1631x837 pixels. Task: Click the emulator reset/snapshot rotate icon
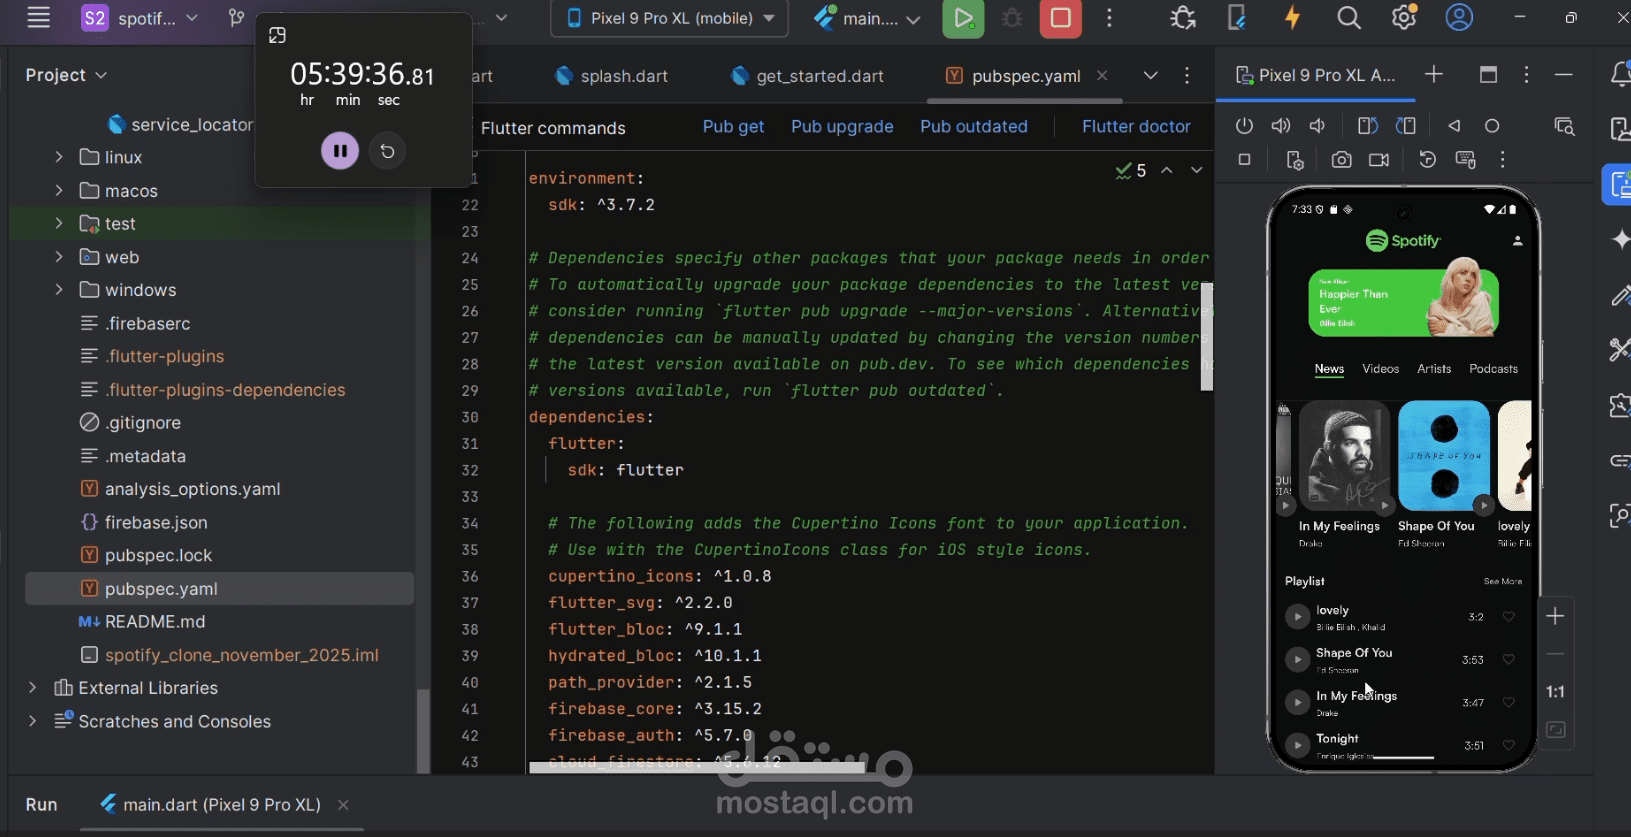pyautogui.click(x=1427, y=160)
